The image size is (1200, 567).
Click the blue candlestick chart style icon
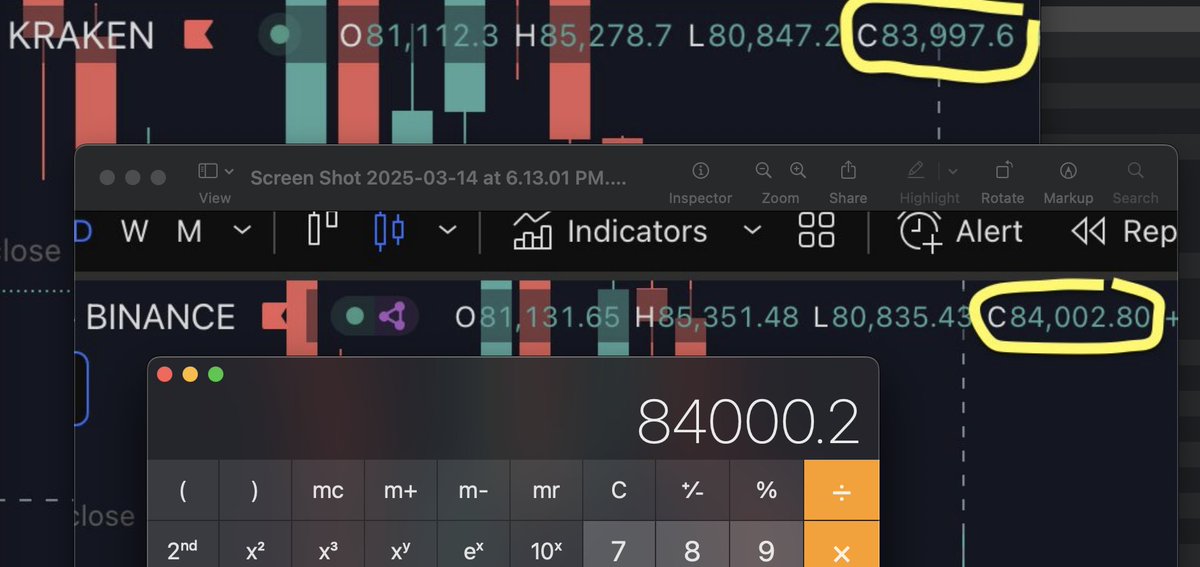pyautogui.click(x=389, y=230)
